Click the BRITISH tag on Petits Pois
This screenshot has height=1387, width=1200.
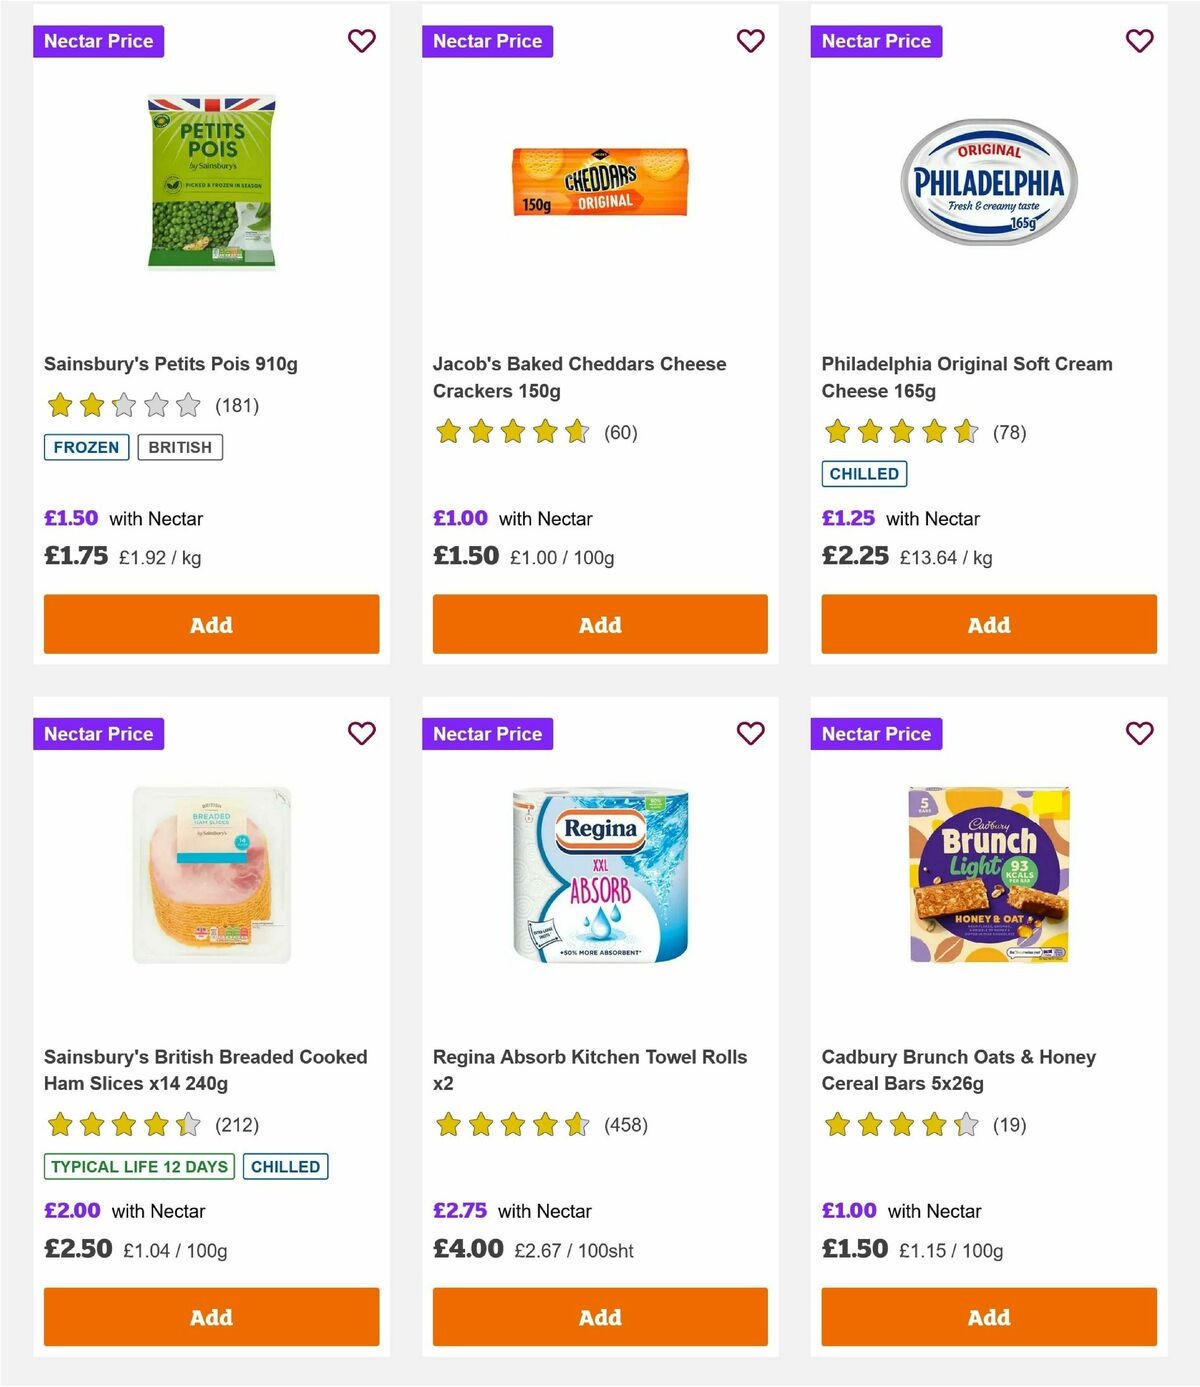pos(180,447)
